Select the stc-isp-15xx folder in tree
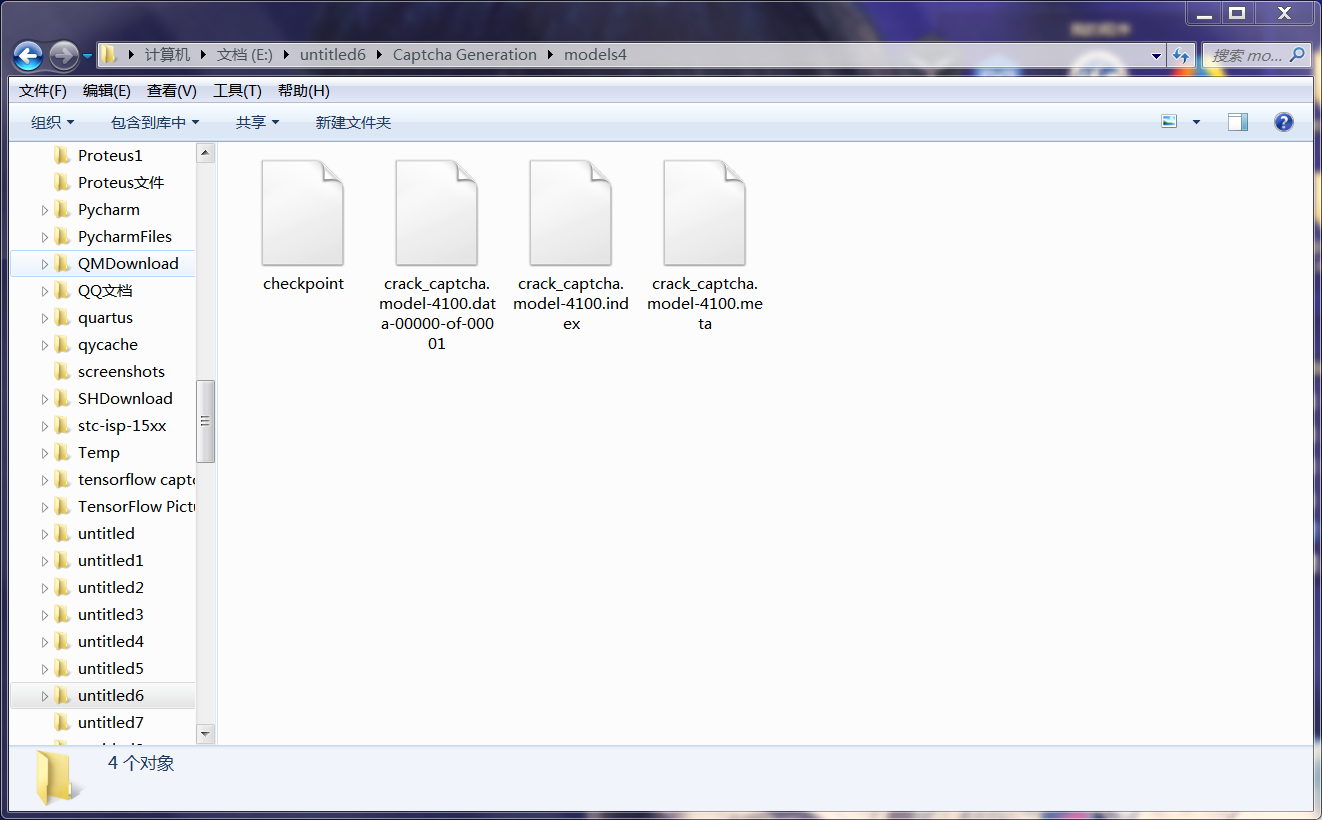 point(122,426)
